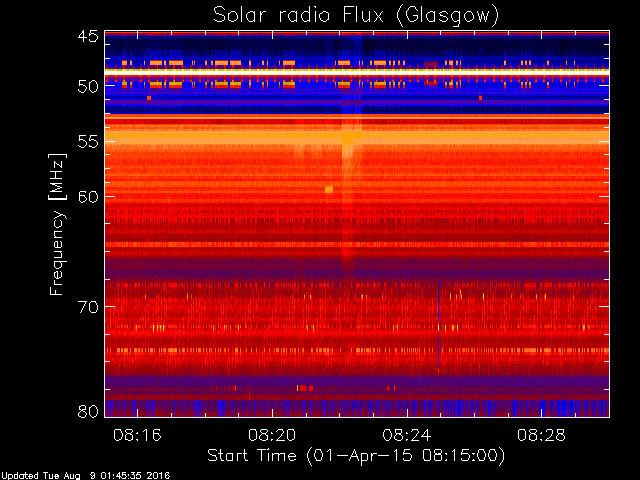Click the '08:20' time tick label
Viewport: 640px width, 480px height.
tap(272, 435)
